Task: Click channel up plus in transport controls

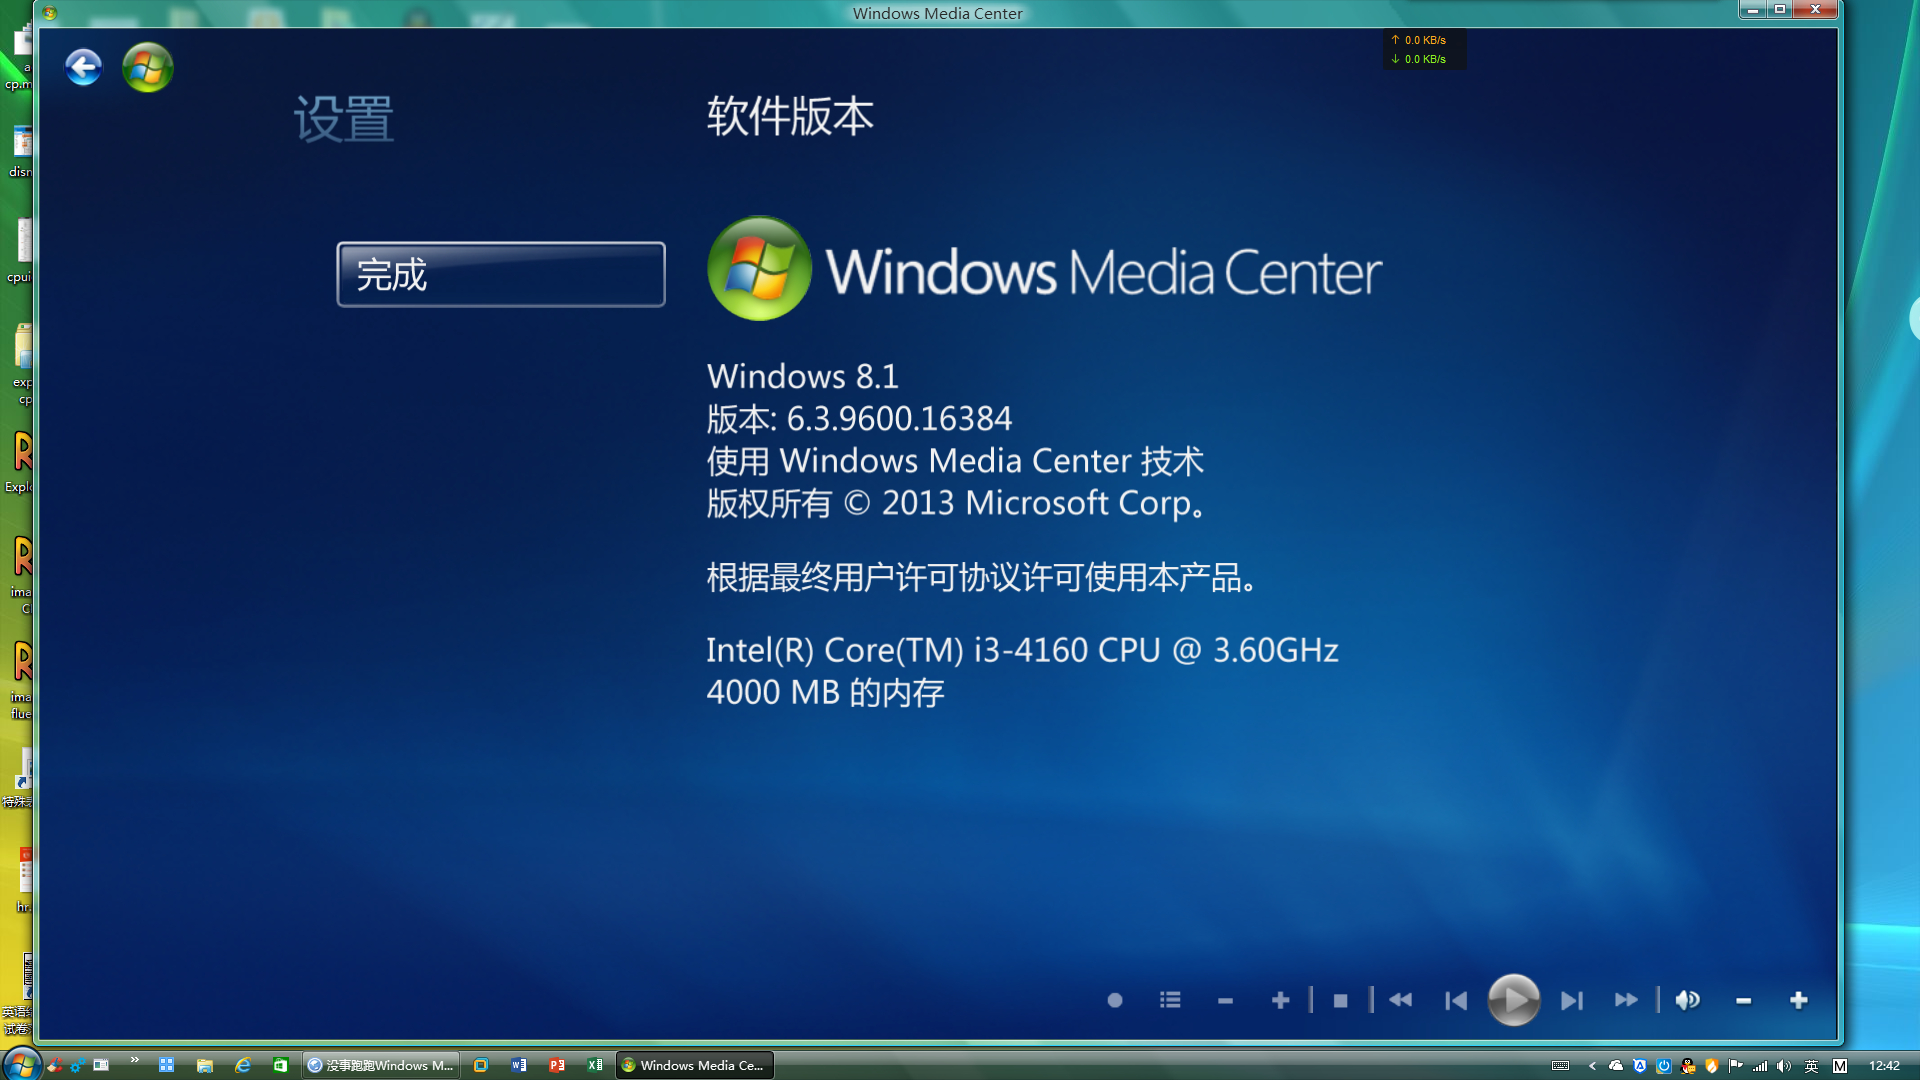Action: 1280,1000
